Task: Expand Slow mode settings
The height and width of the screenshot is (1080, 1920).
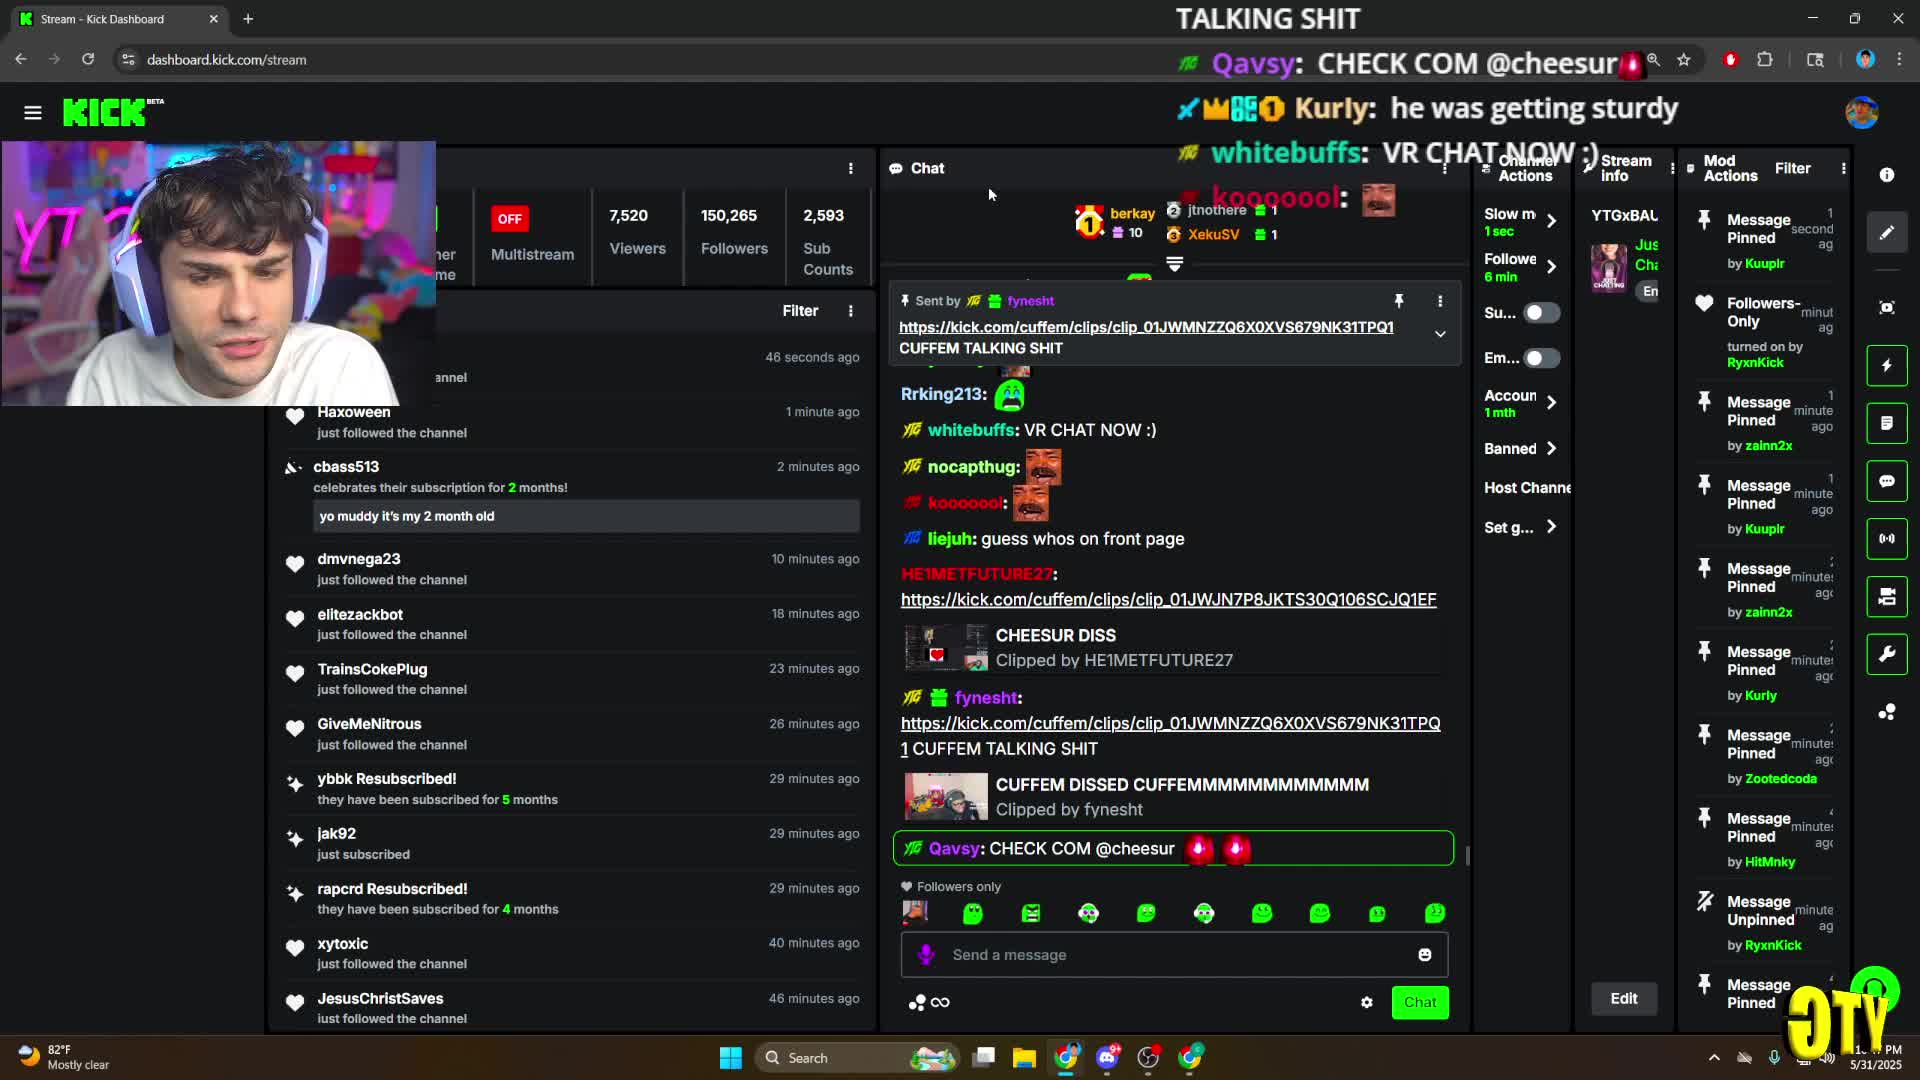Action: point(1551,221)
